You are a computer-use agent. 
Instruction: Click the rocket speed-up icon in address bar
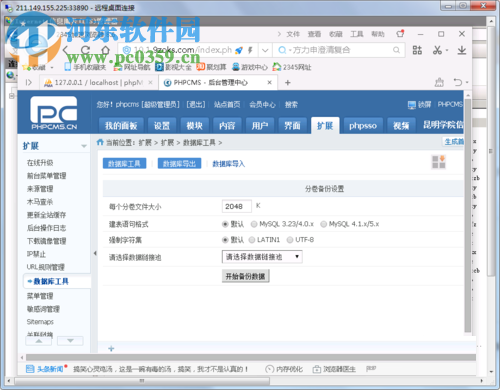[x=239, y=50]
